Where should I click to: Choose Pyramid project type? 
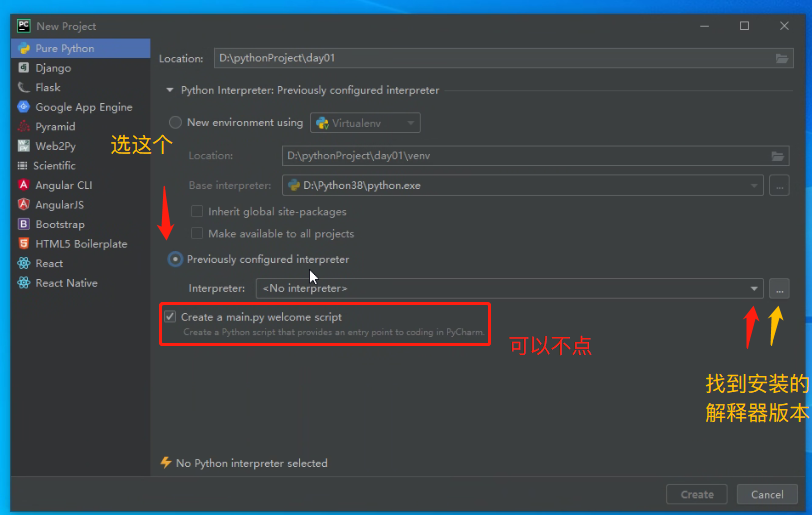80,126
